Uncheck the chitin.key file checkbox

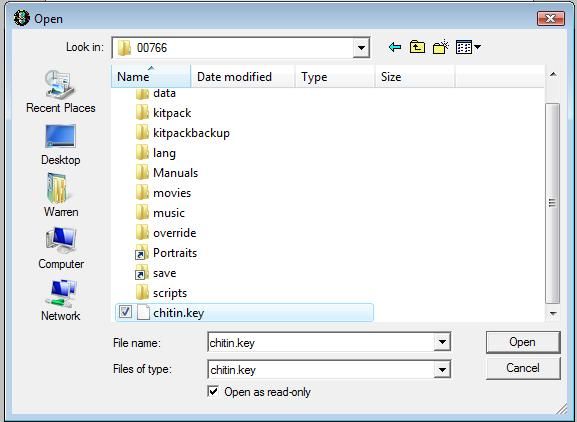click(x=125, y=312)
